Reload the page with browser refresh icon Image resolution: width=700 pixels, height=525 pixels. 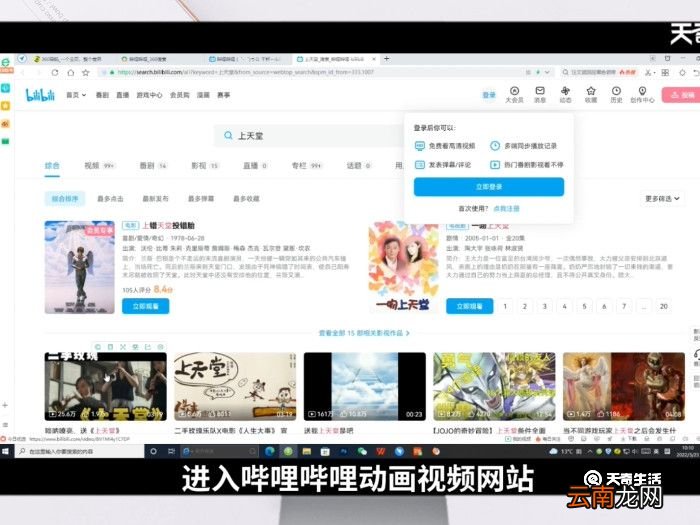[55, 72]
